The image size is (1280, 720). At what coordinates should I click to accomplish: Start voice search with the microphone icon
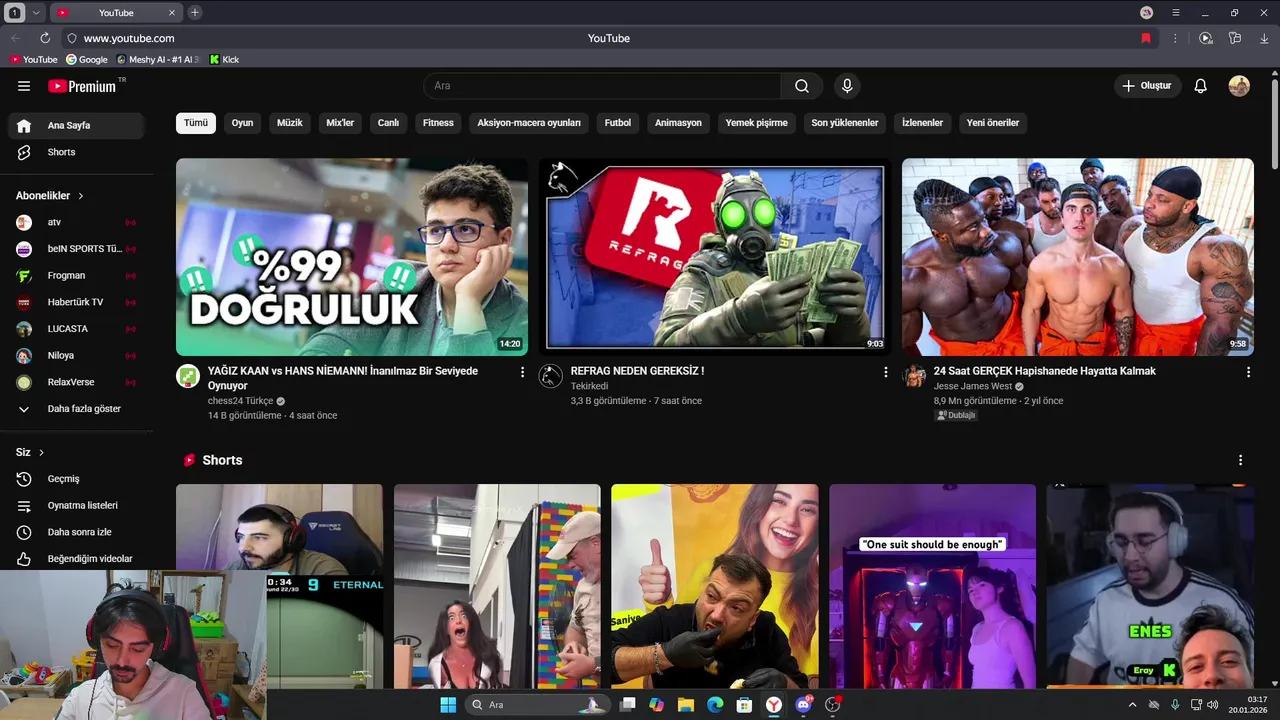pyautogui.click(x=847, y=86)
